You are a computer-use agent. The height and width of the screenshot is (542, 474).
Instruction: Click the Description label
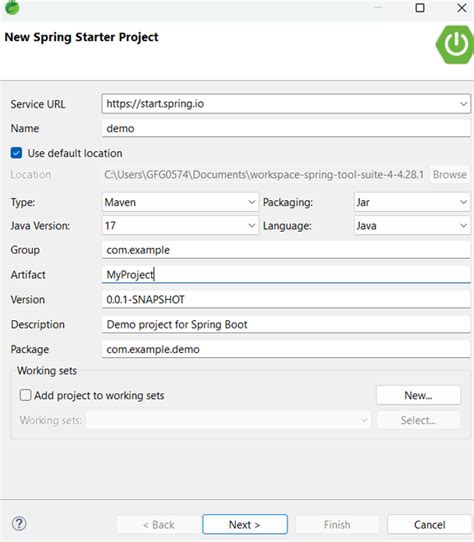[38, 324]
